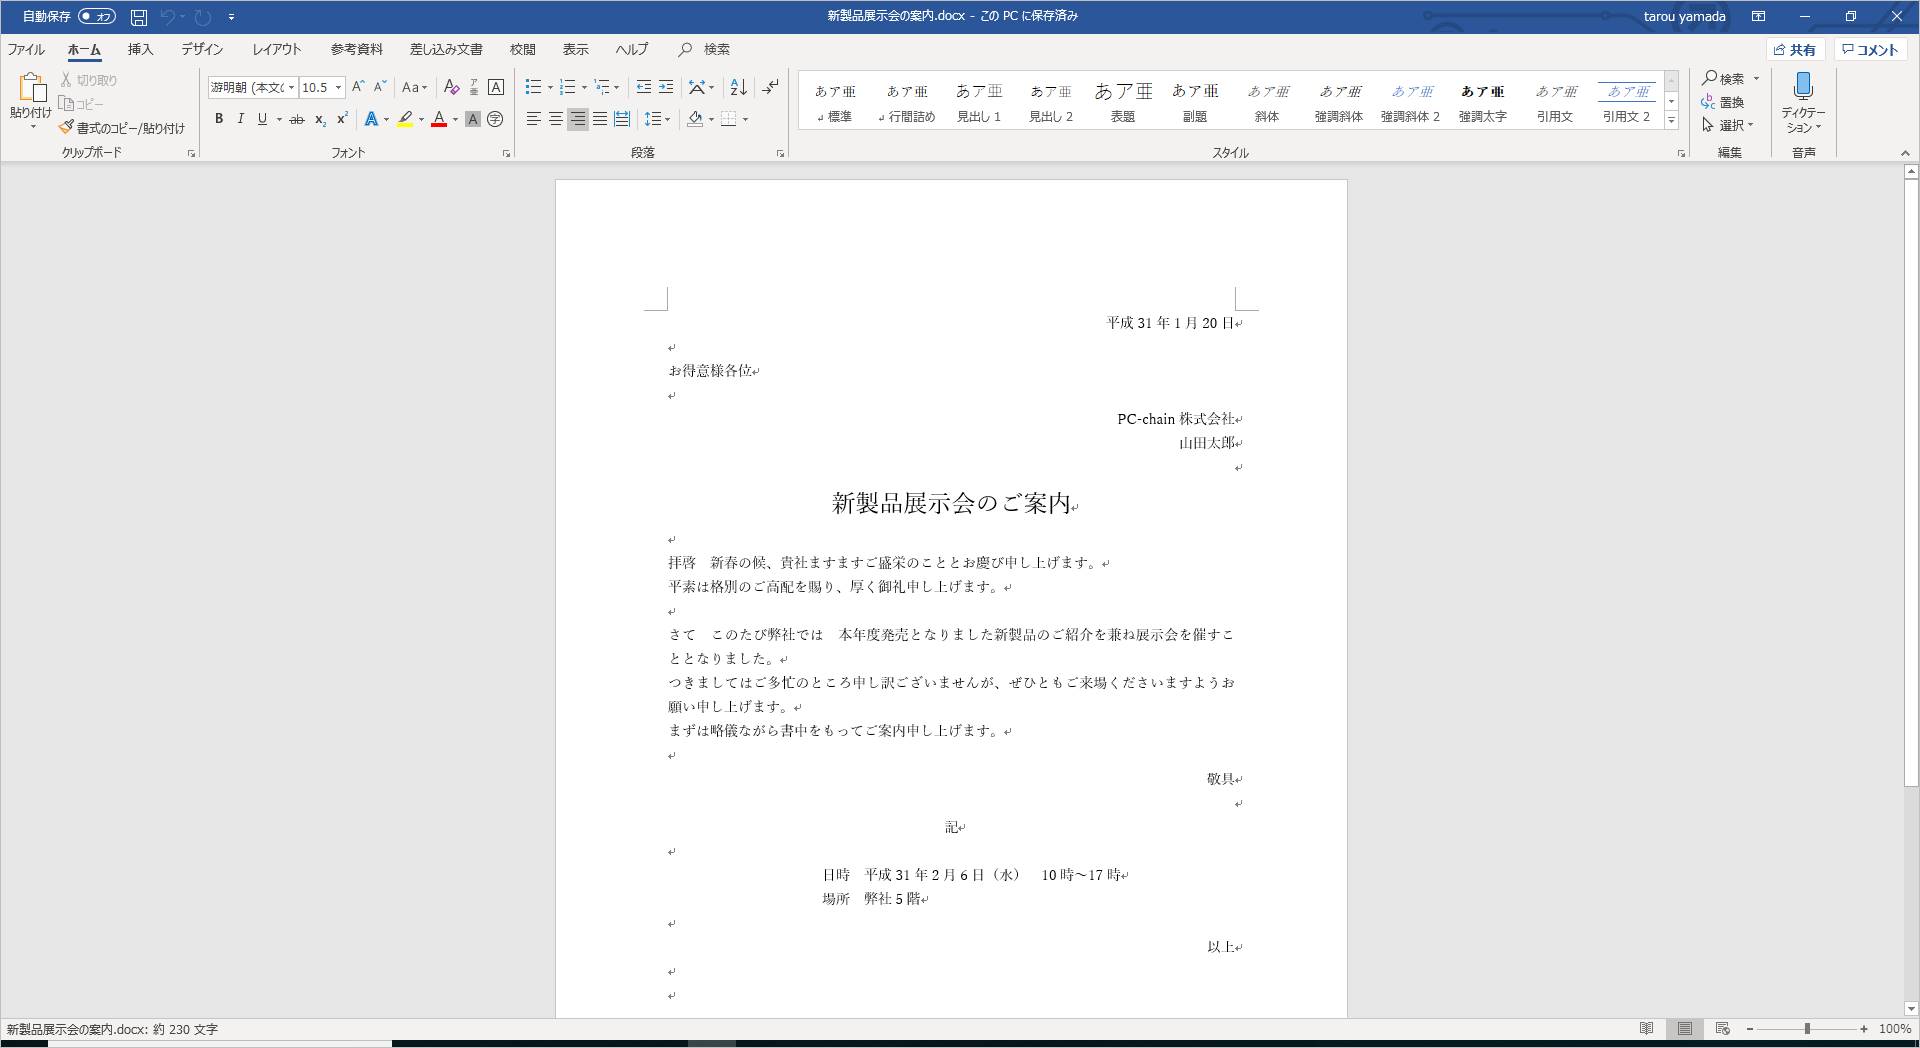
Task: Switch to the 挿入 ribbon tab
Action: [140, 49]
